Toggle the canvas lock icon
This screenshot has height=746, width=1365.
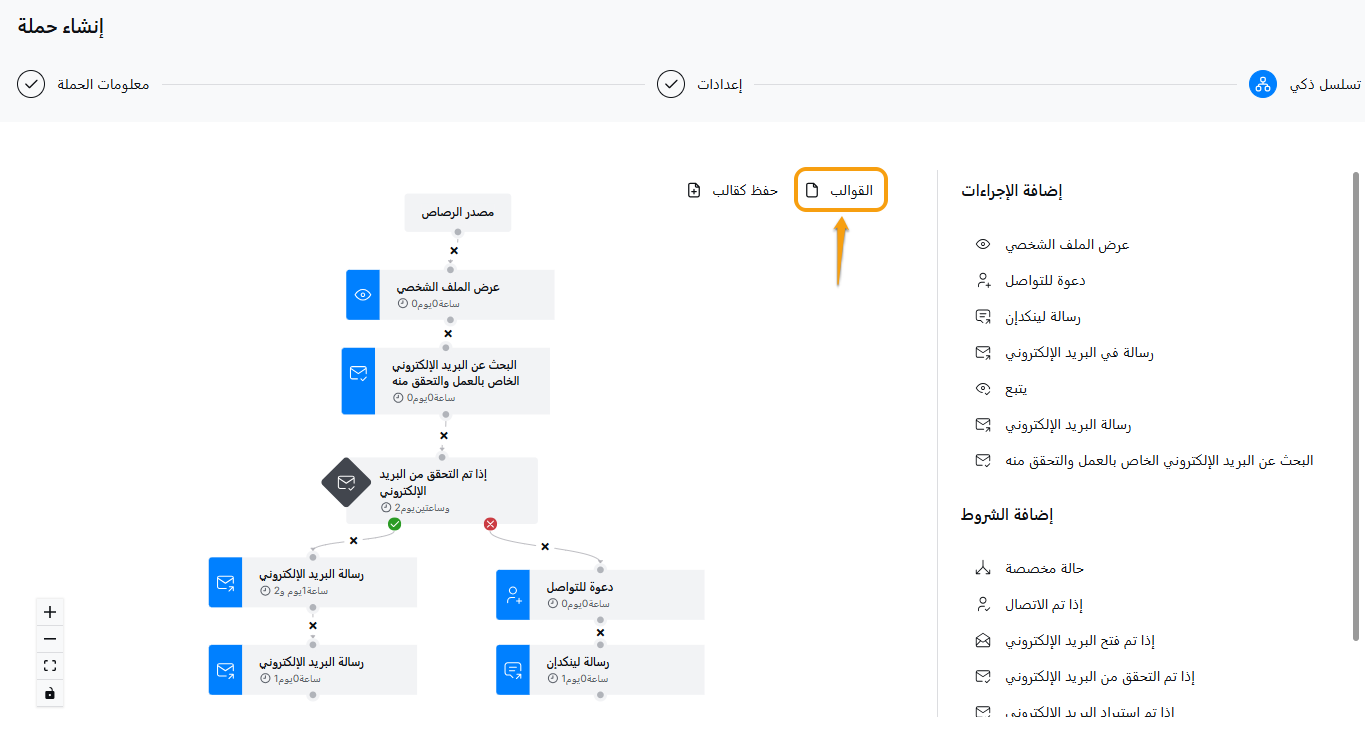(x=50, y=693)
